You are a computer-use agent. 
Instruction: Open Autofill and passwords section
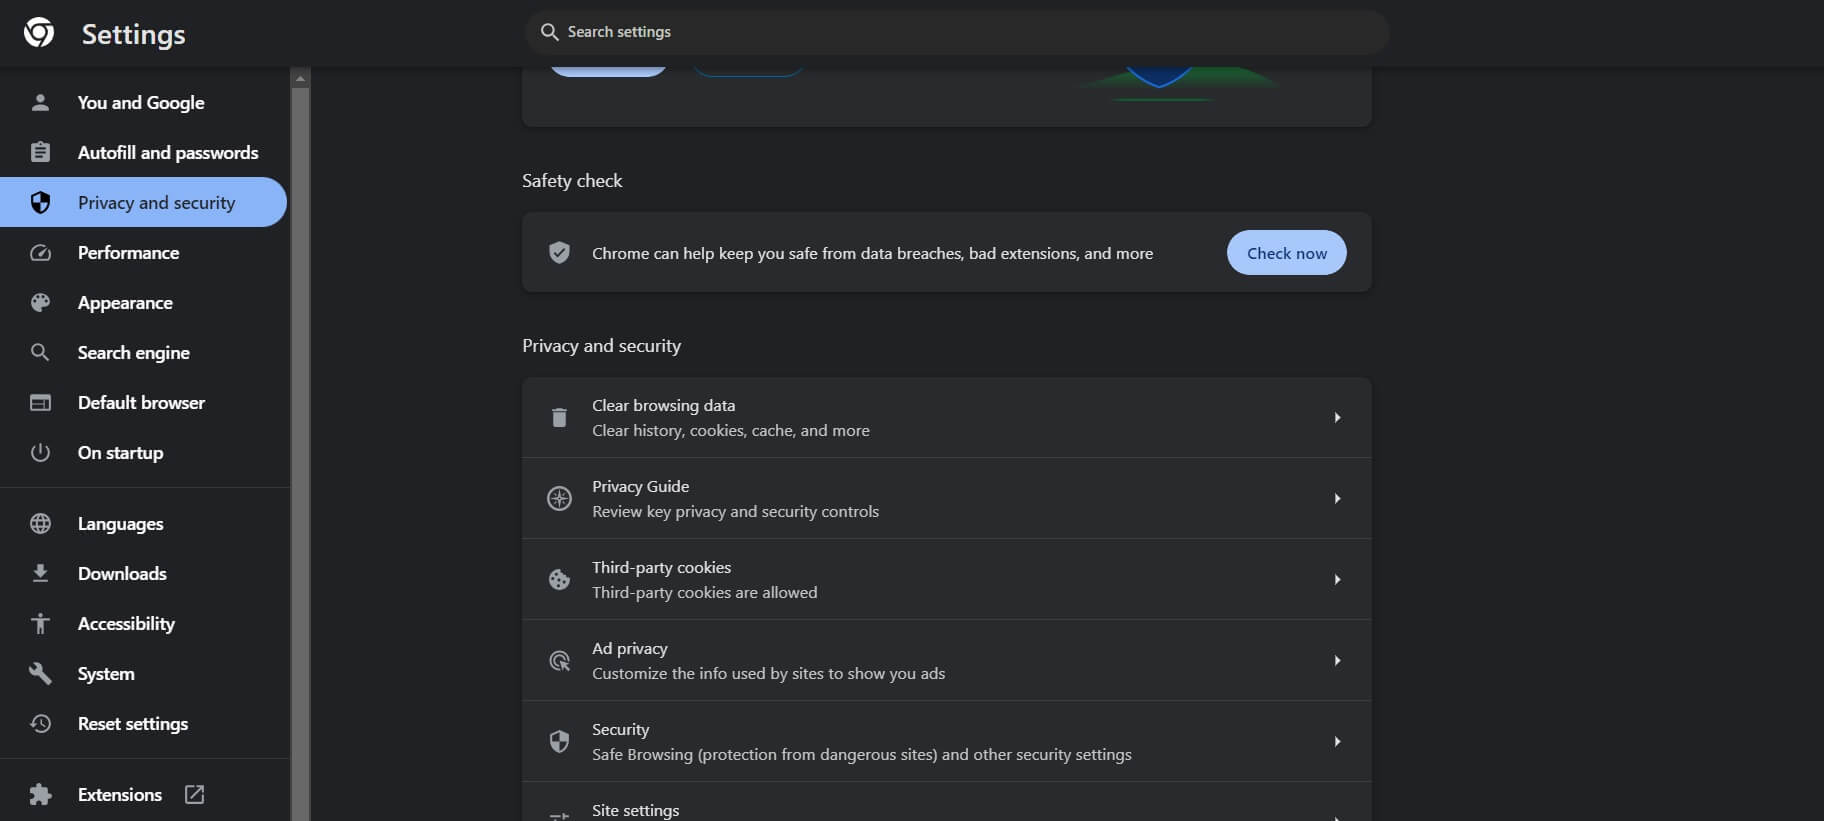(167, 153)
